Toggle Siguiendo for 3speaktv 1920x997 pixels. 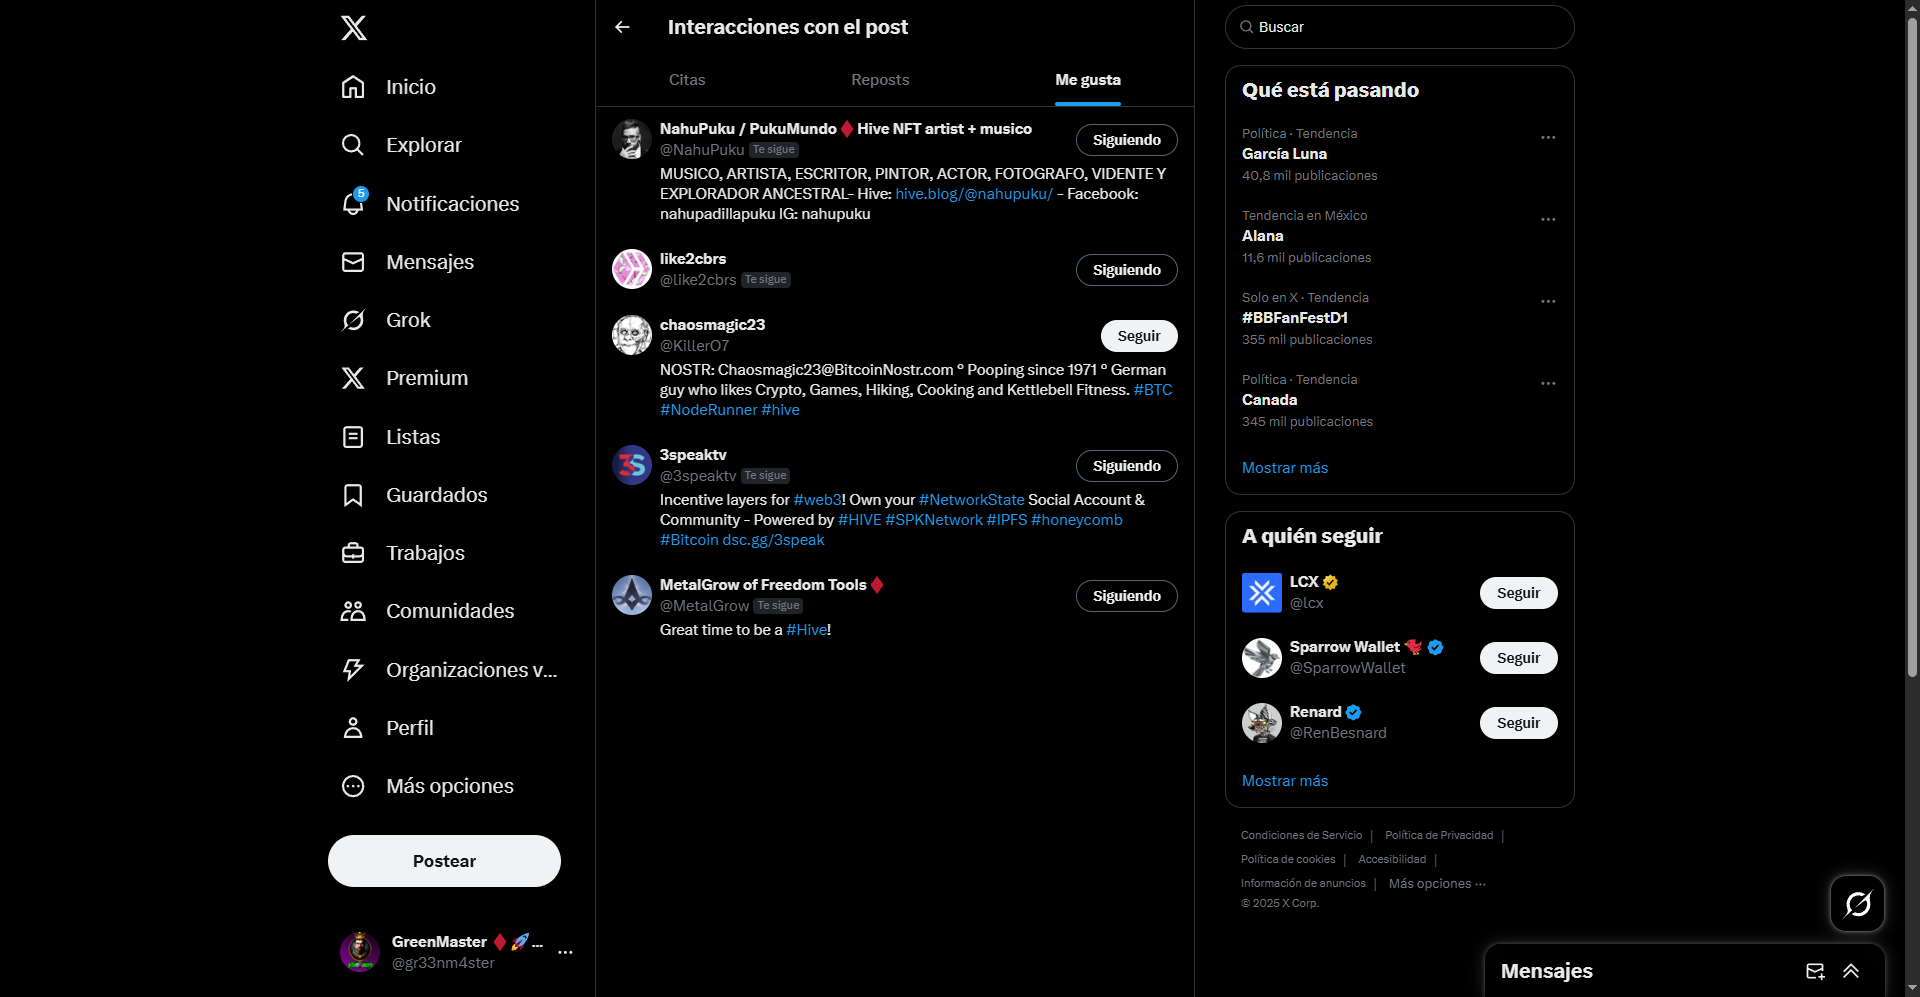click(x=1126, y=466)
